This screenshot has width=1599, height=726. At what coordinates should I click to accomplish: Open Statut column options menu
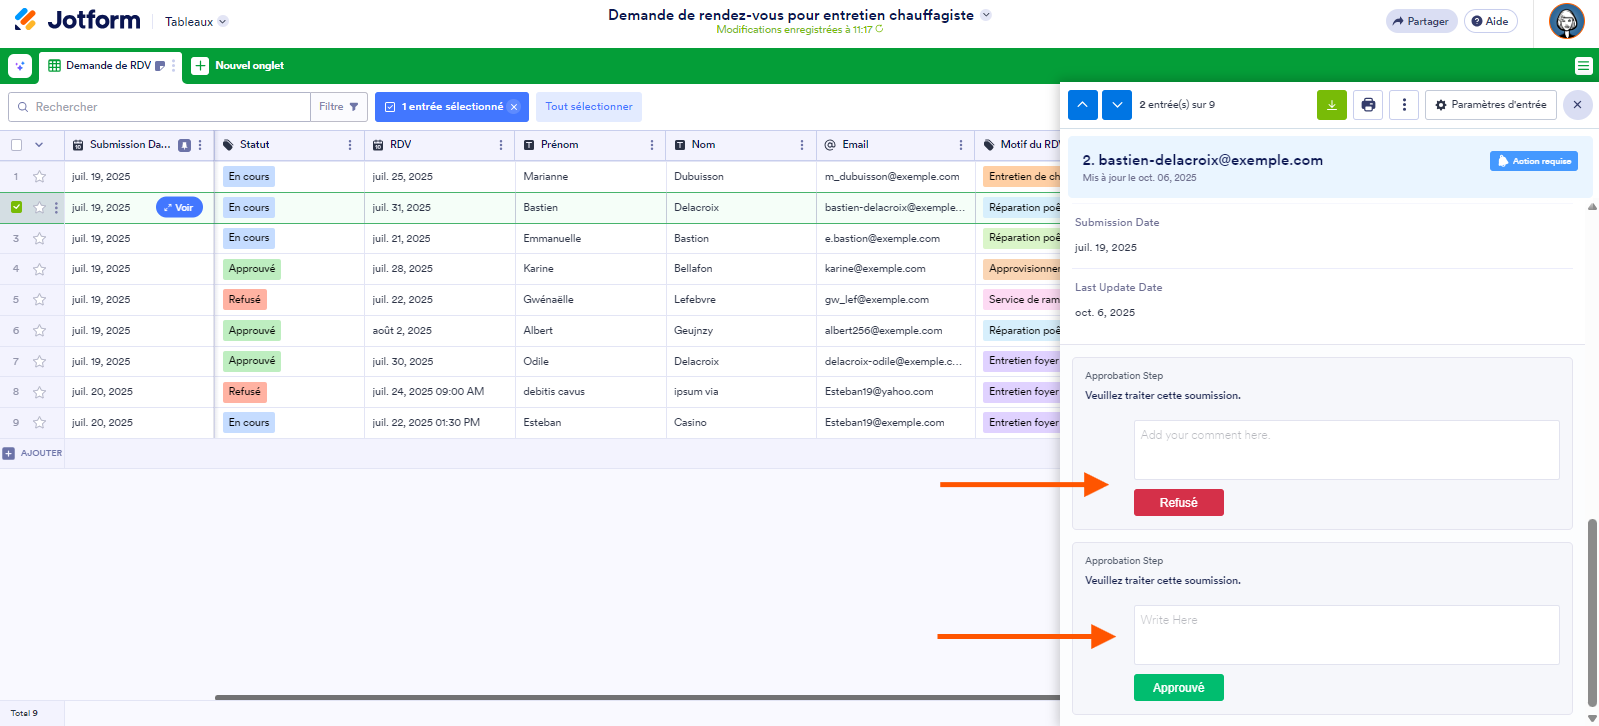click(350, 145)
